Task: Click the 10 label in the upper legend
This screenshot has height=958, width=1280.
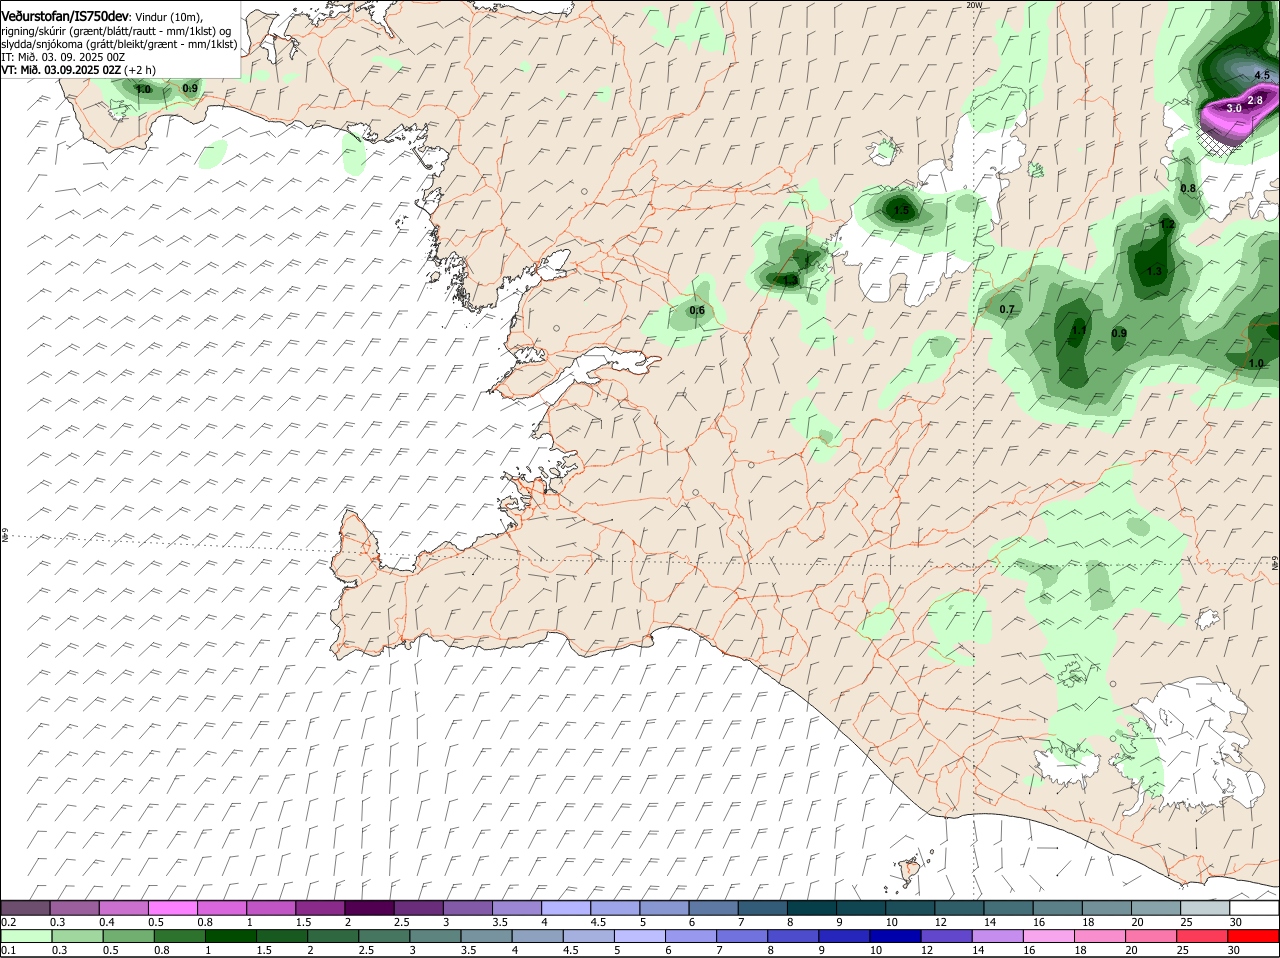Action: pyautogui.click(x=890, y=922)
